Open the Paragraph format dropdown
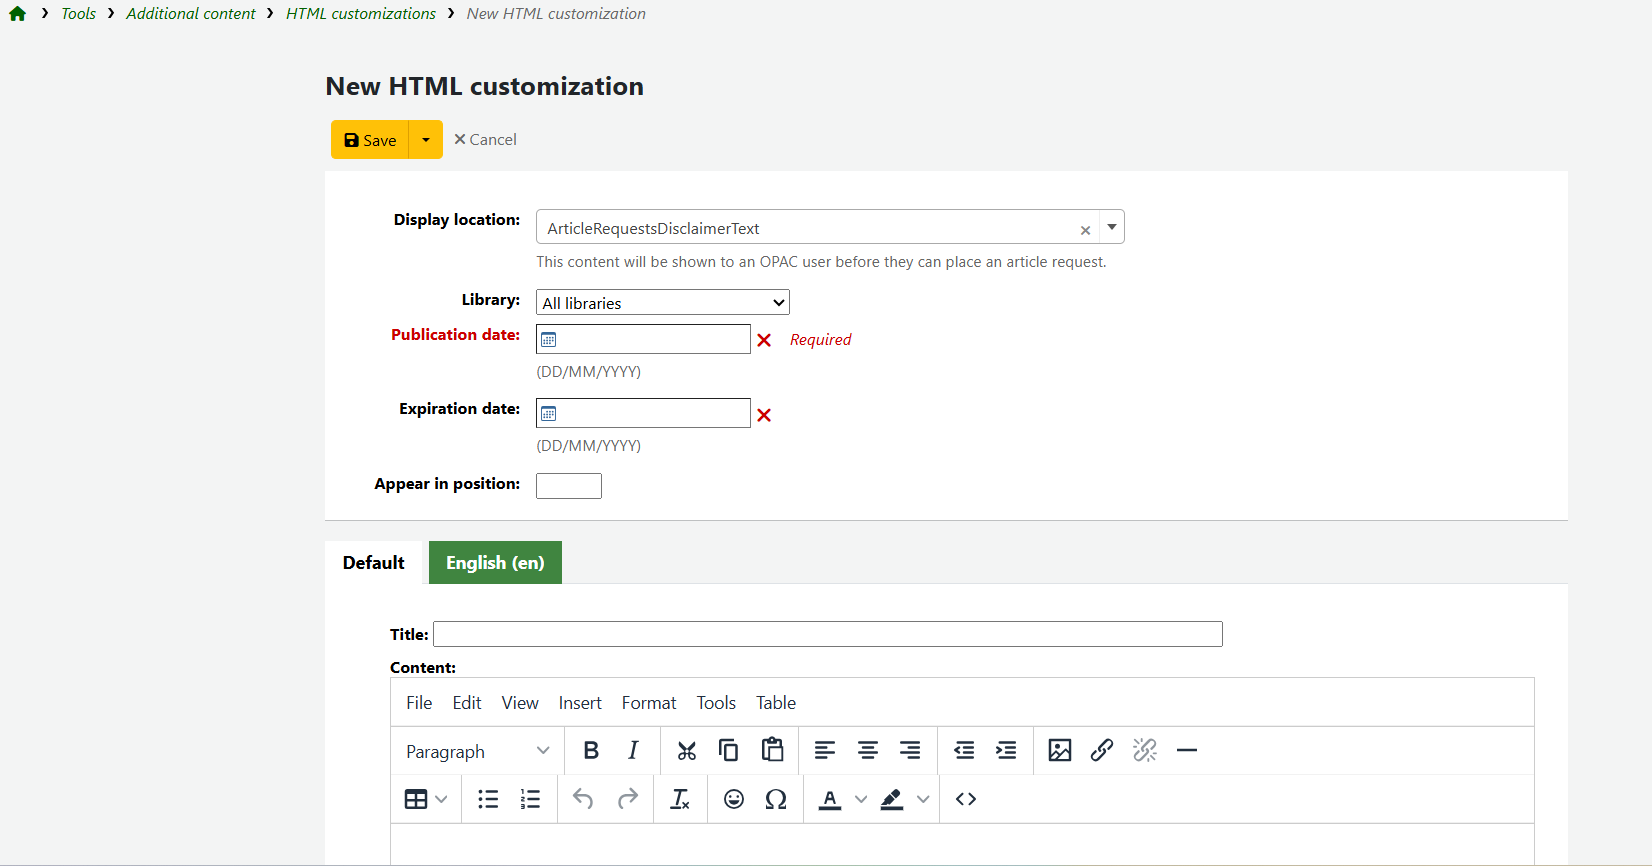This screenshot has width=1652, height=866. pyautogui.click(x=477, y=751)
